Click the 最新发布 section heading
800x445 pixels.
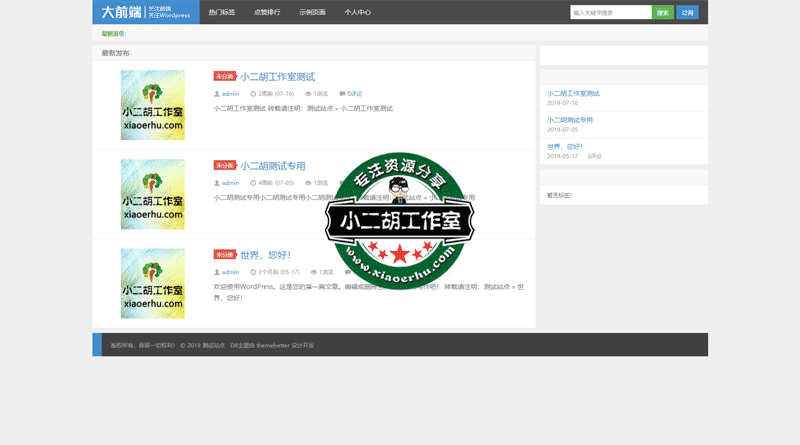pyautogui.click(x=115, y=53)
